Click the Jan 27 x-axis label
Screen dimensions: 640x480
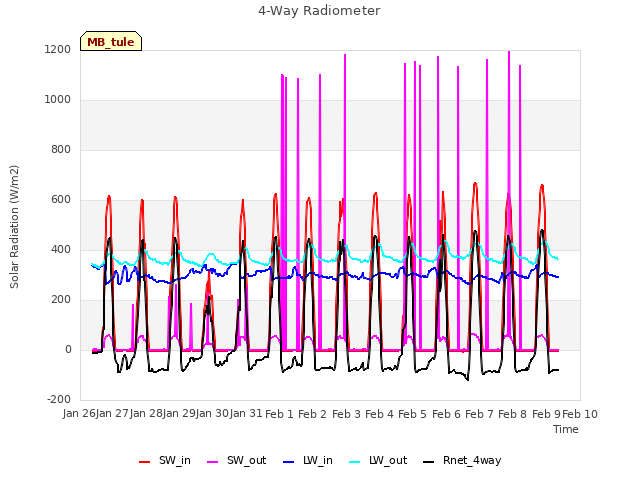[x=113, y=413]
